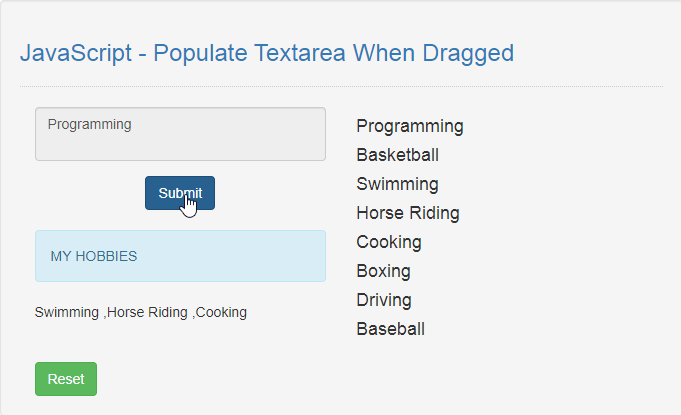This screenshot has height=415, width=681.
Task: Select Horse Riding in the large hobby list
Action: click(408, 213)
